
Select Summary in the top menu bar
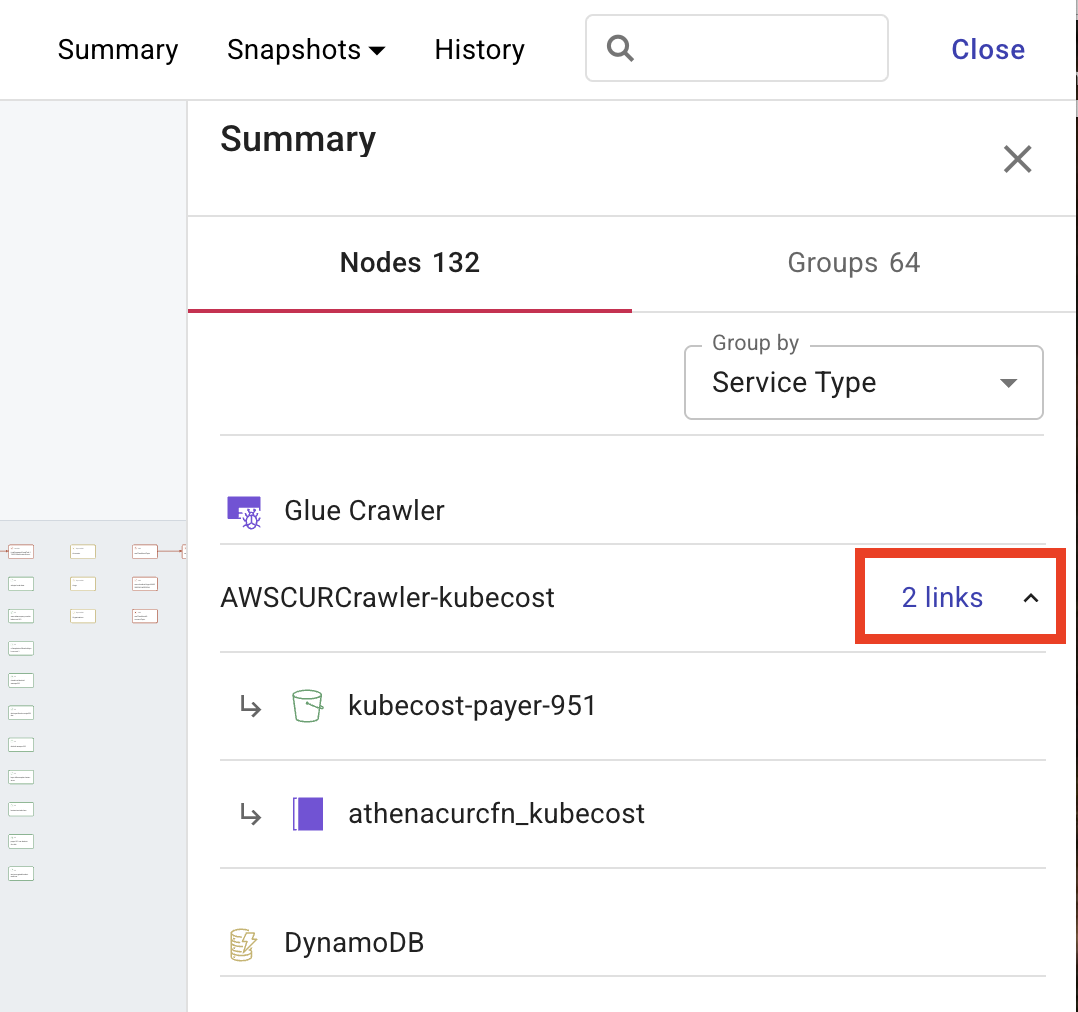pos(118,49)
